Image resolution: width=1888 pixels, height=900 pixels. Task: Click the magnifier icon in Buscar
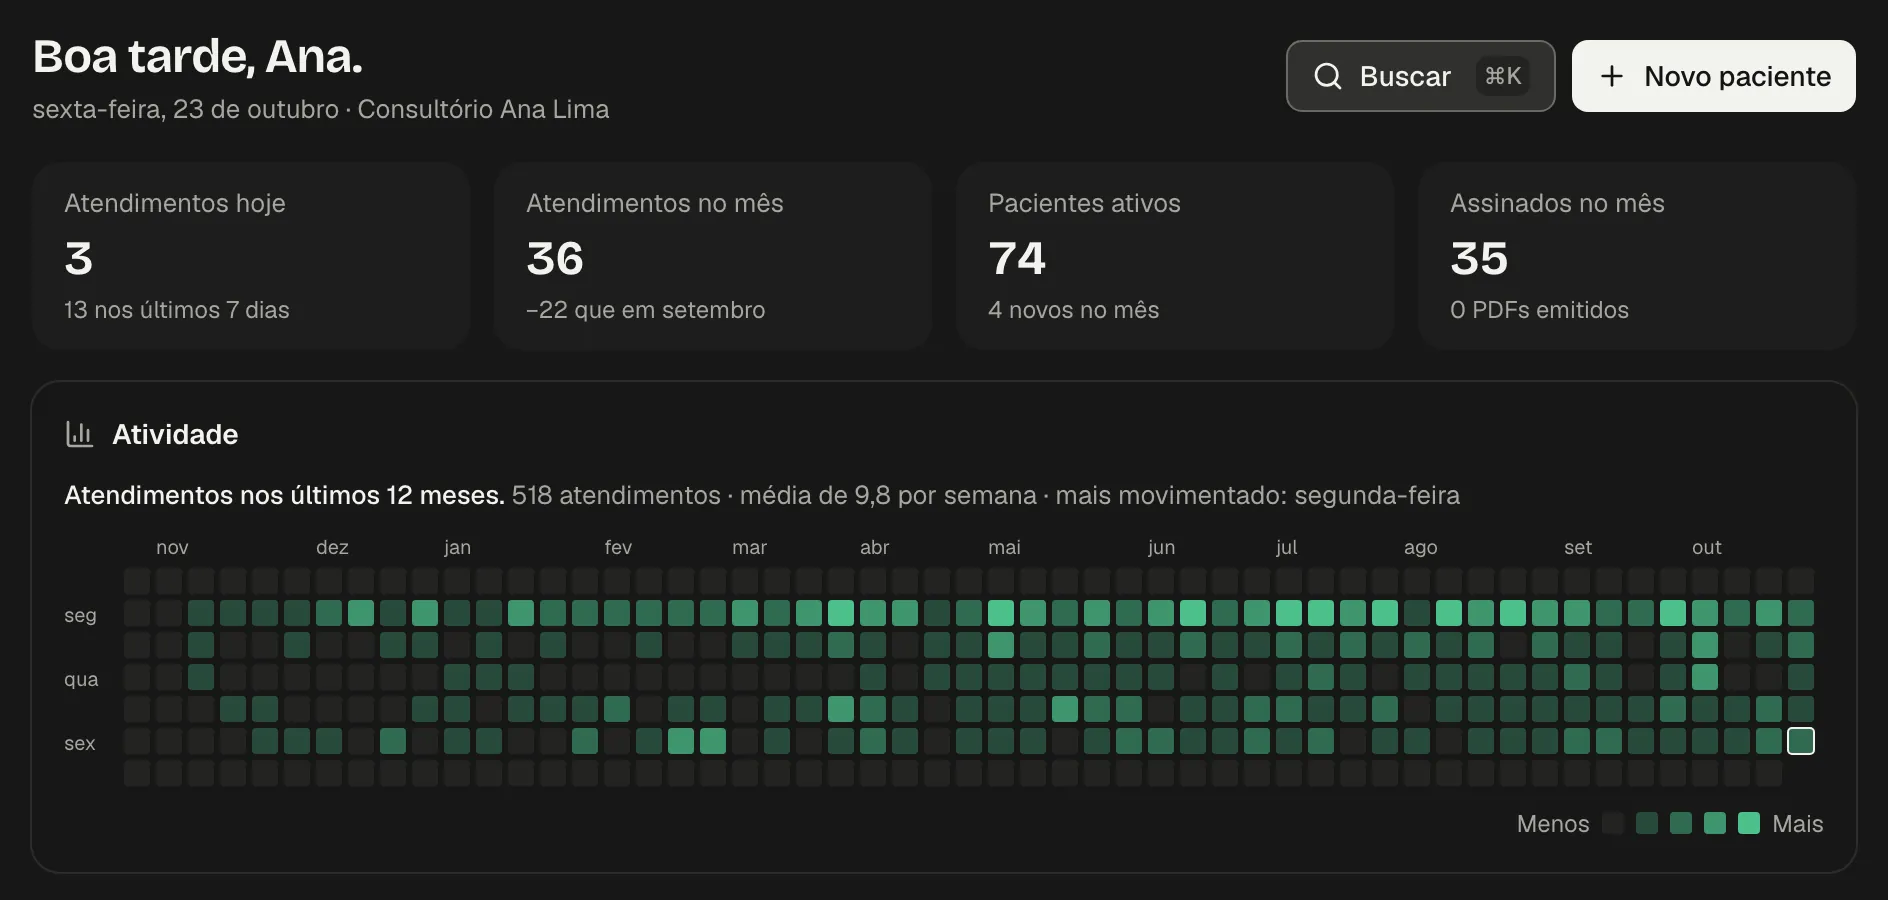[x=1327, y=76]
